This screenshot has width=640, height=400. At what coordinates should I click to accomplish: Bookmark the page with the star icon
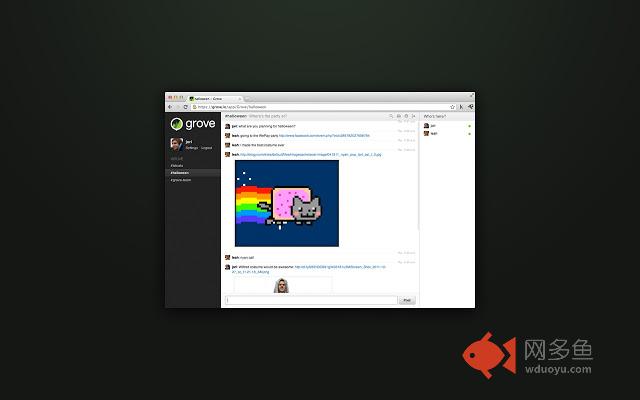click(452, 106)
